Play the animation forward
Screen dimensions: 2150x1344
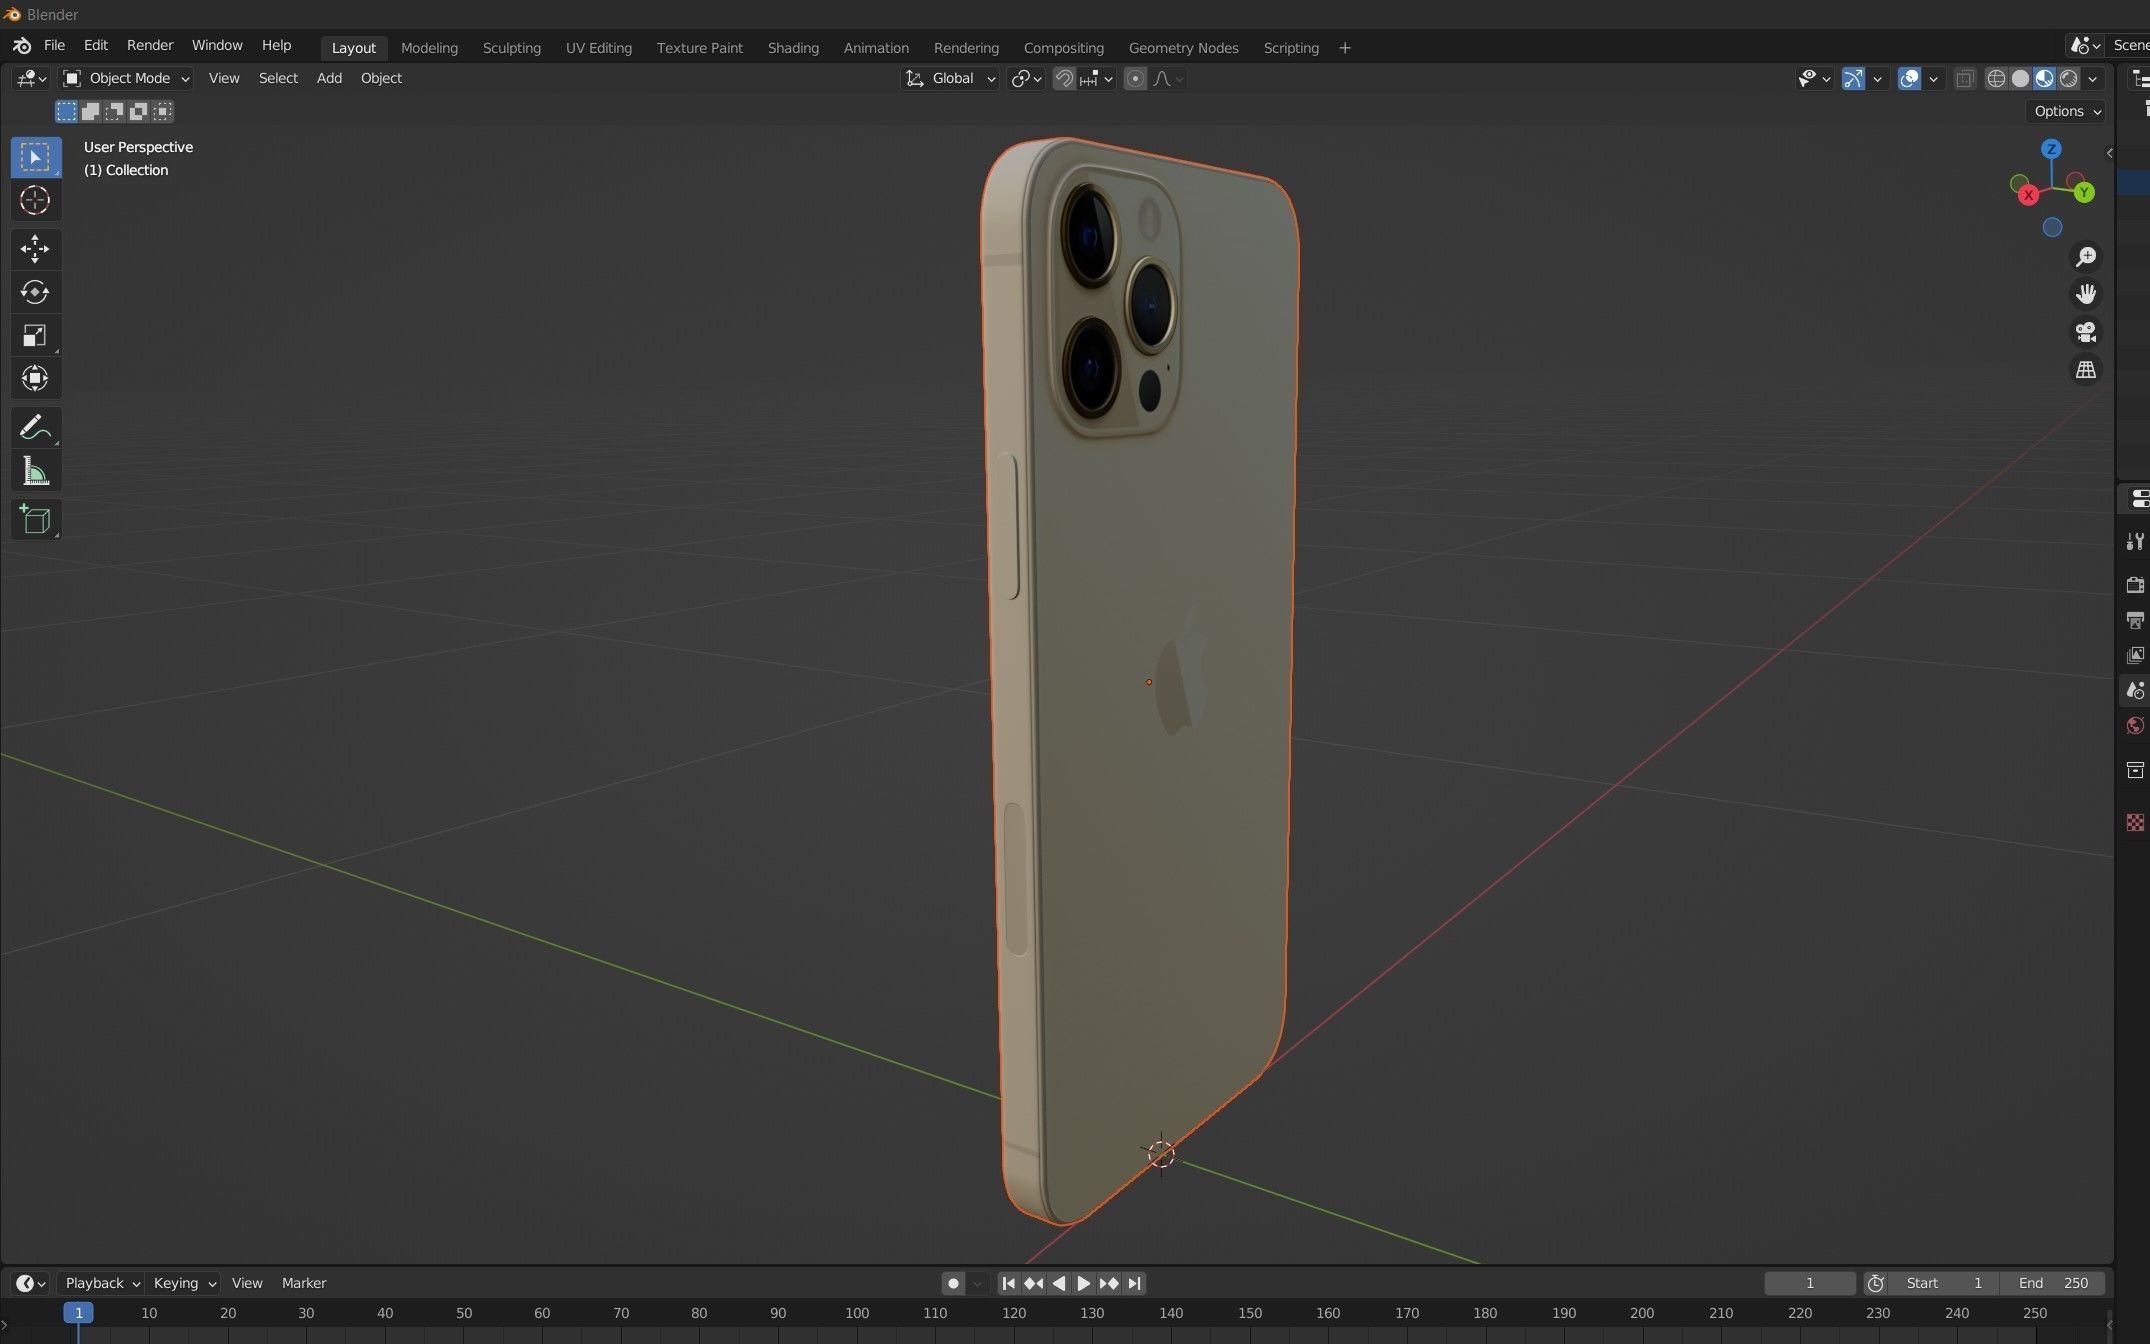coord(1083,1283)
